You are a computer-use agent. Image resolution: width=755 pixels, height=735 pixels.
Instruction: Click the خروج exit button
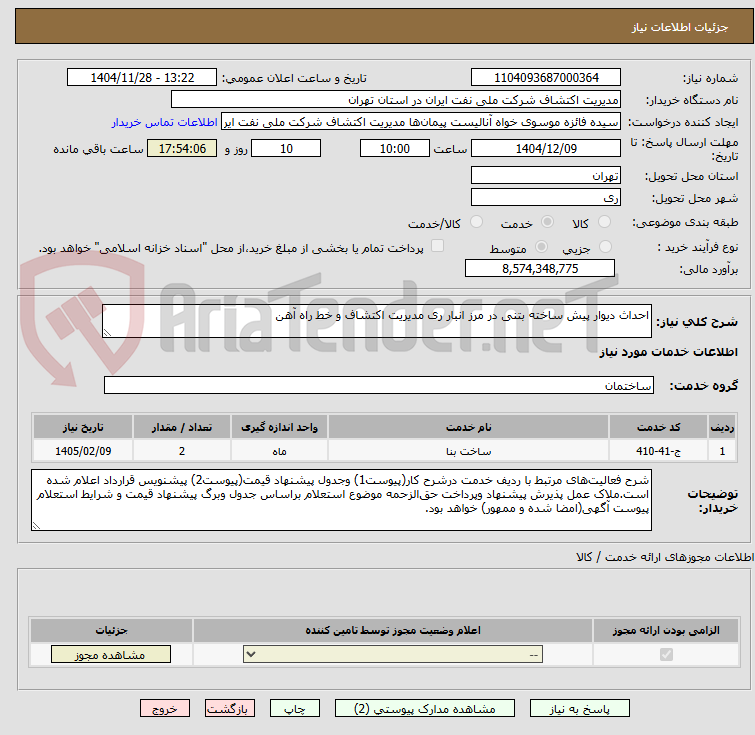pos(165,709)
